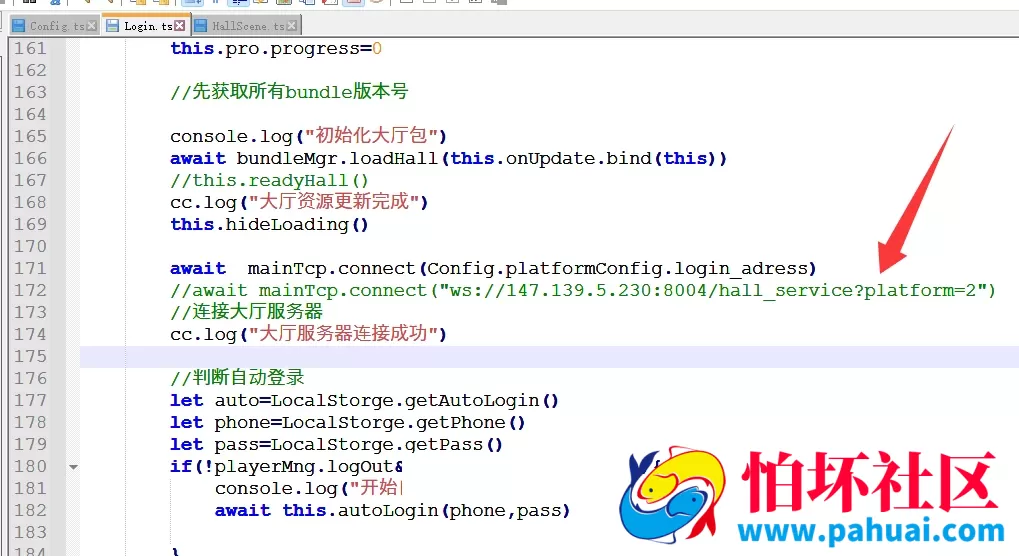Click Config.platformConfig.login_adress argument
Viewport: 1019px width, 556px height.
tap(617, 269)
